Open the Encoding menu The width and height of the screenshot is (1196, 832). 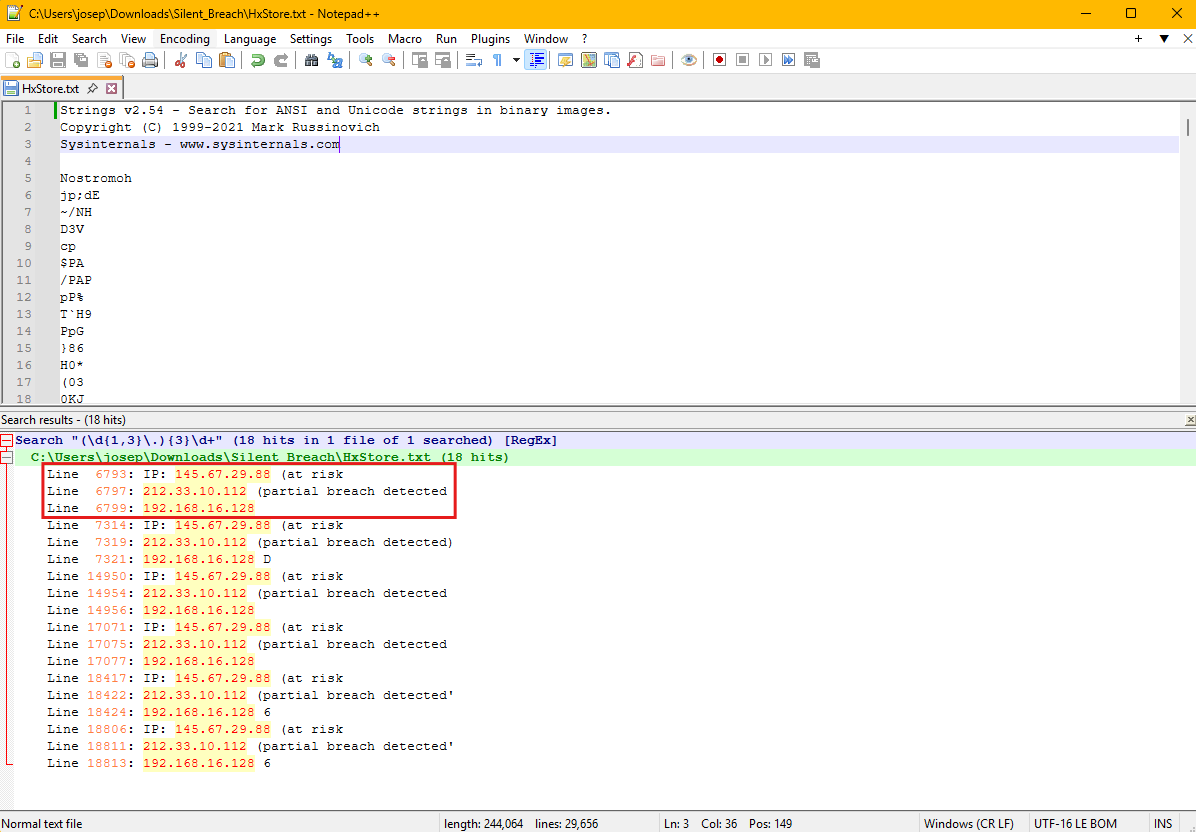[x=185, y=39]
